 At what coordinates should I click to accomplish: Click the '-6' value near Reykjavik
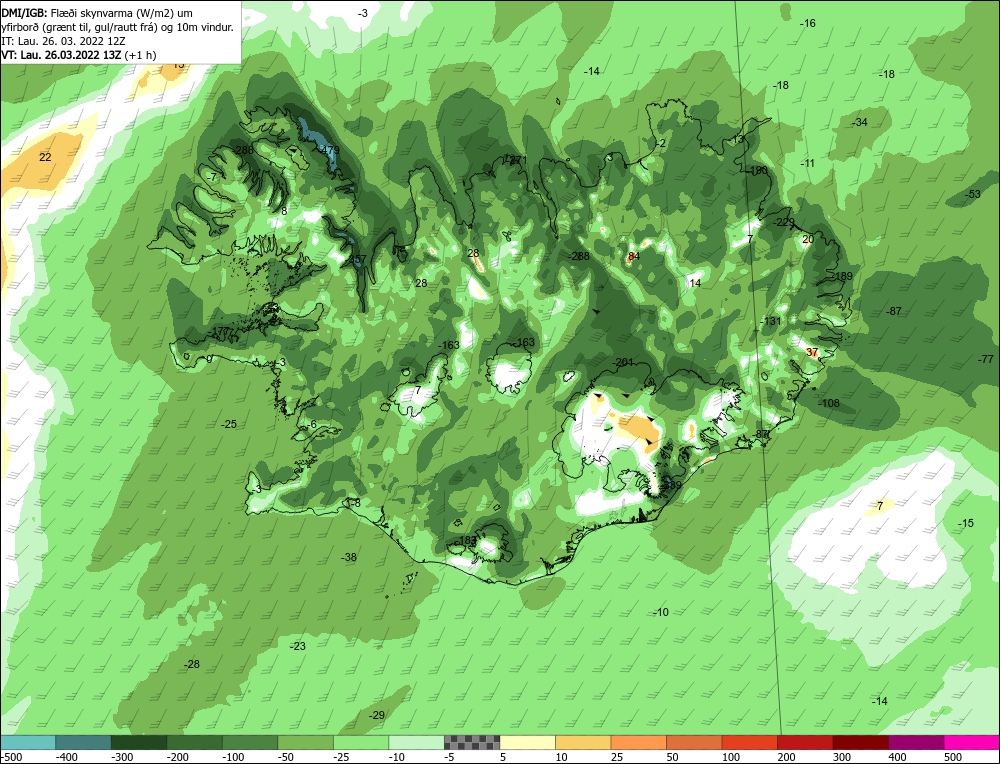pyautogui.click(x=311, y=425)
